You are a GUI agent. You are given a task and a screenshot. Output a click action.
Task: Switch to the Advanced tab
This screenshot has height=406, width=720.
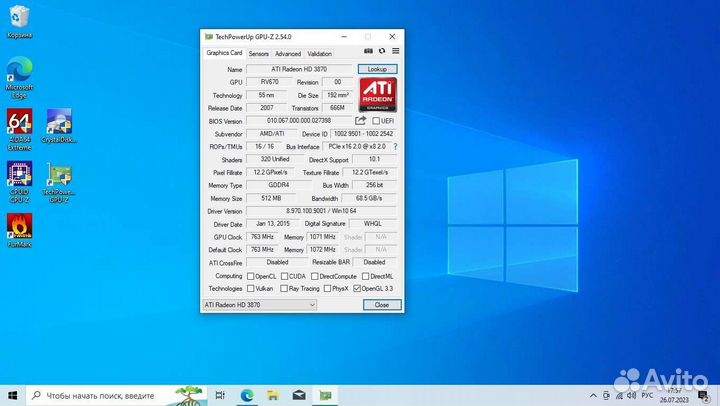[x=288, y=54]
